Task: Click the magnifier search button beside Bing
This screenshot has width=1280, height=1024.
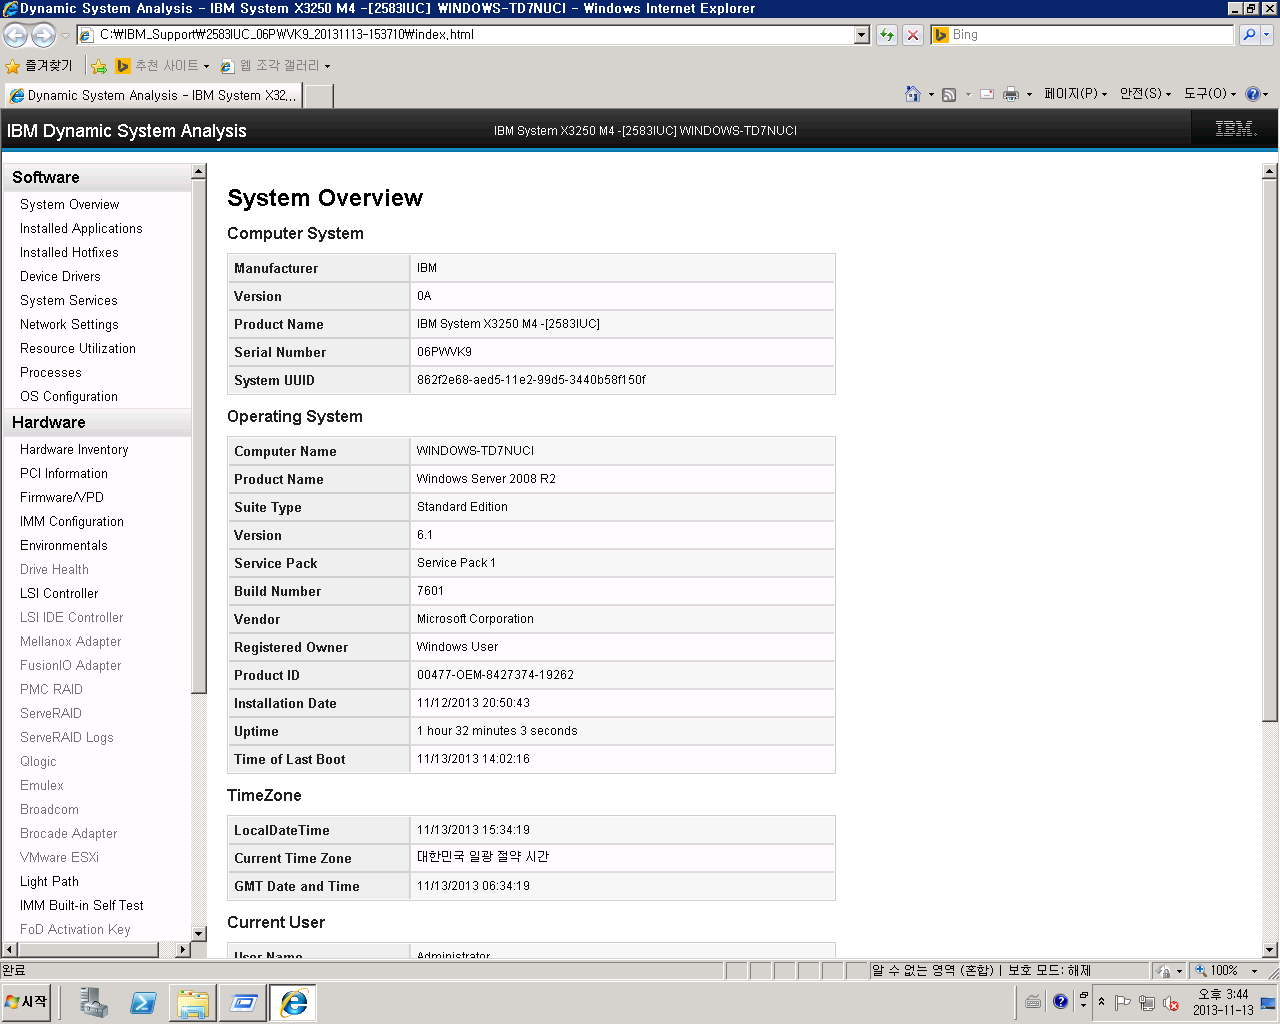Action: pos(1249,35)
